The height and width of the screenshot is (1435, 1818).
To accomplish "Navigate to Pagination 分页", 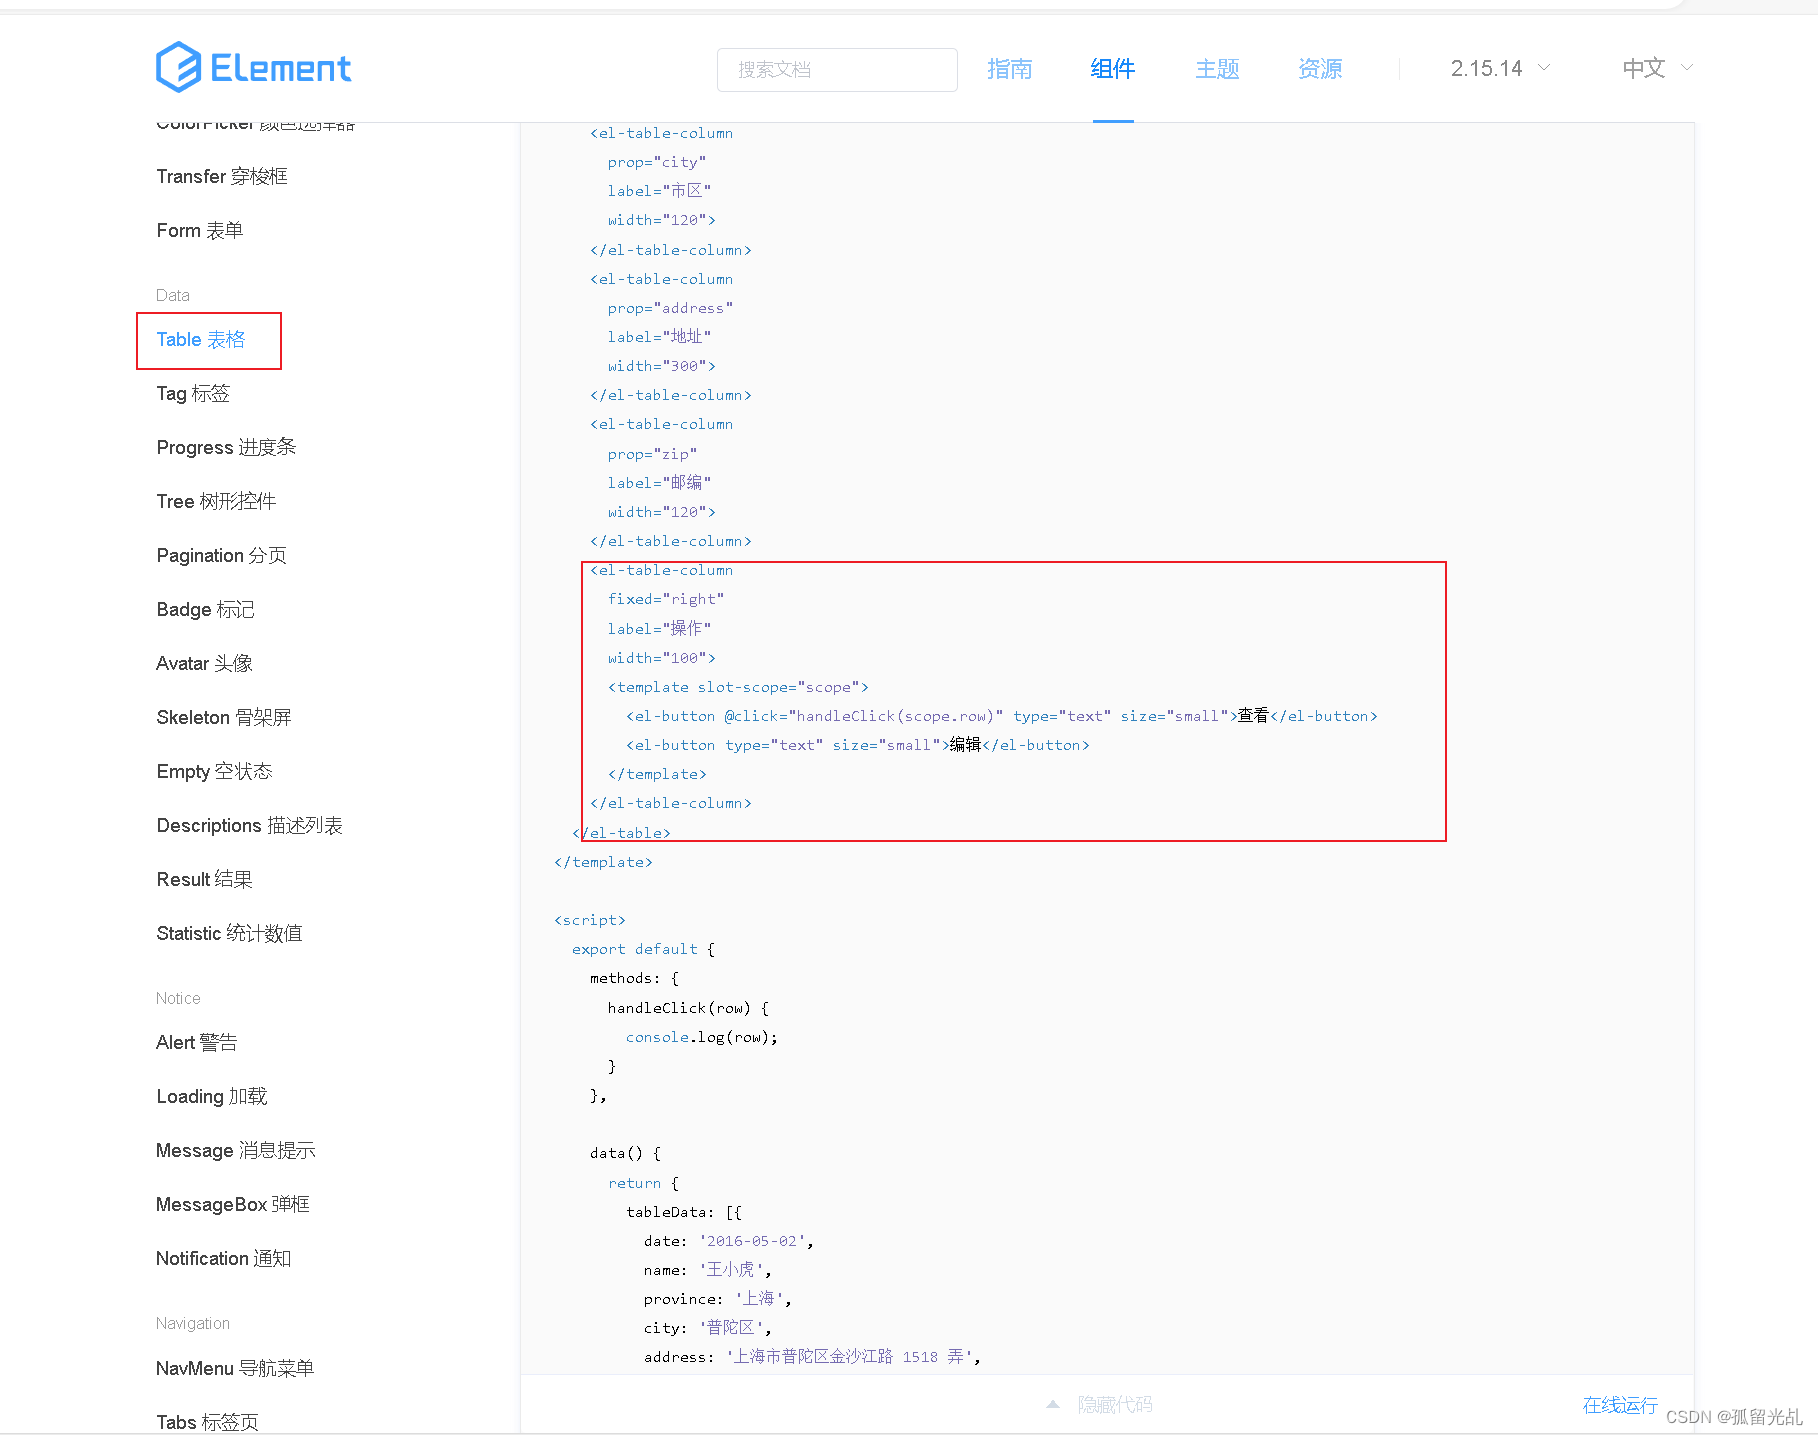I will (x=221, y=555).
